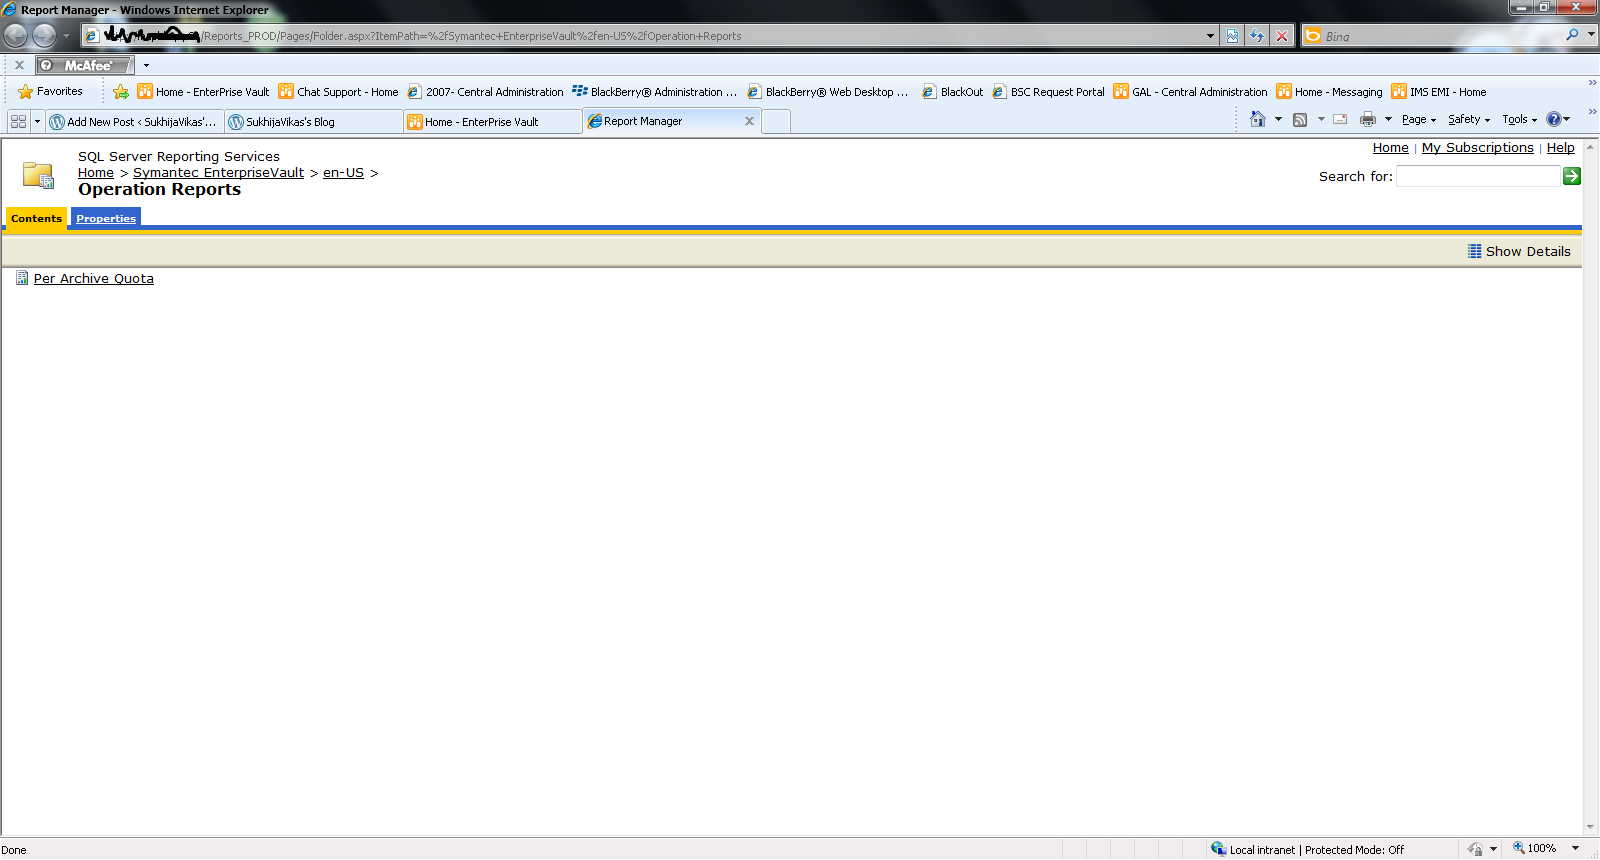The width and height of the screenshot is (1600, 860).
Task: Click the Refresh page icon
Action: tap(1257, 36)
